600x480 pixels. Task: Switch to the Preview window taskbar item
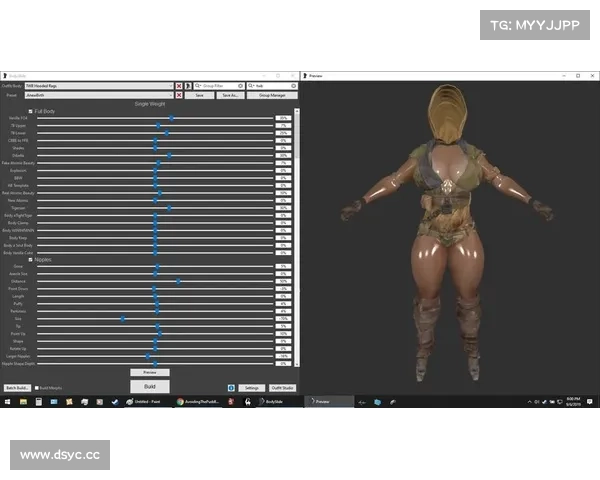(330, 401)
